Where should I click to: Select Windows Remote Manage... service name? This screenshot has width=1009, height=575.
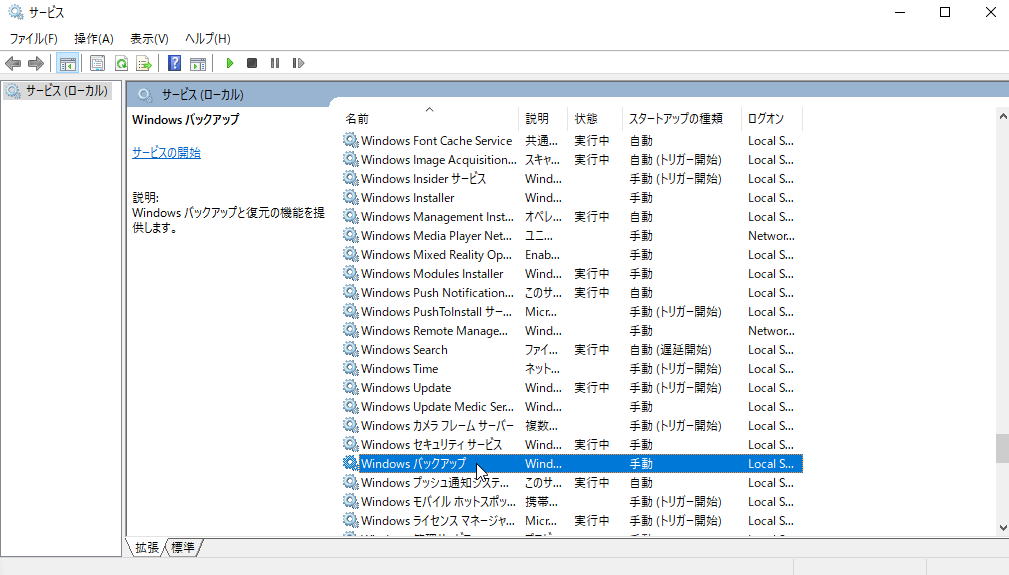click(x=434, y=331)
